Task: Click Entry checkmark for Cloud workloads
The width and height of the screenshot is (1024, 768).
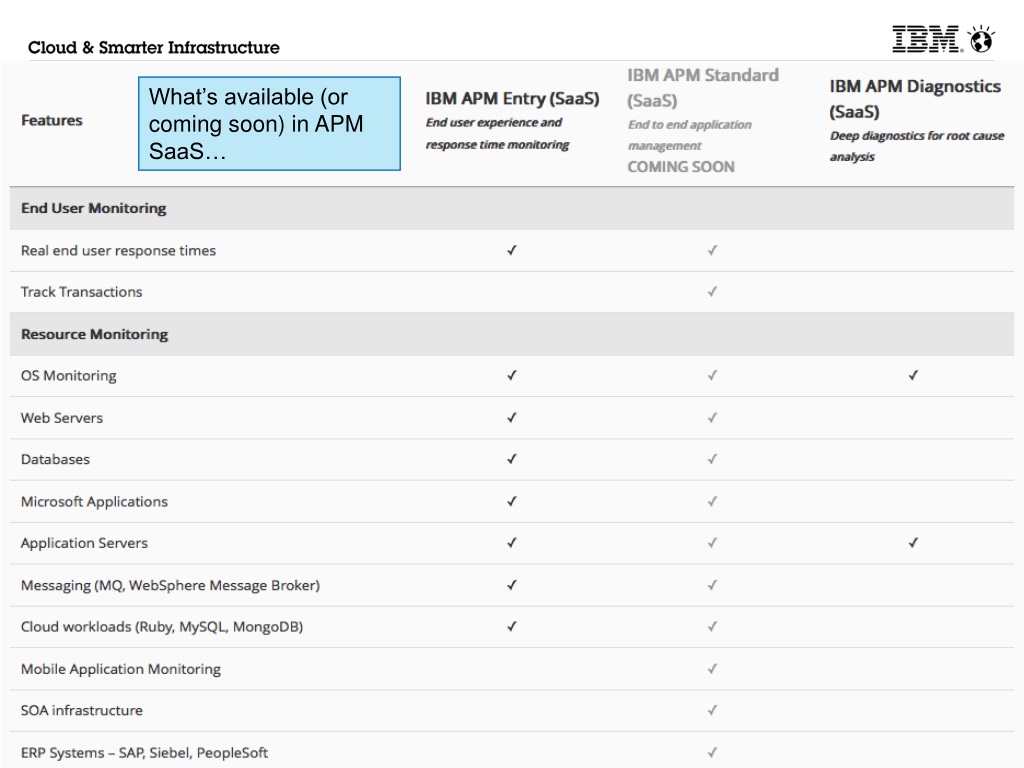Action: [x=512, y=626]
